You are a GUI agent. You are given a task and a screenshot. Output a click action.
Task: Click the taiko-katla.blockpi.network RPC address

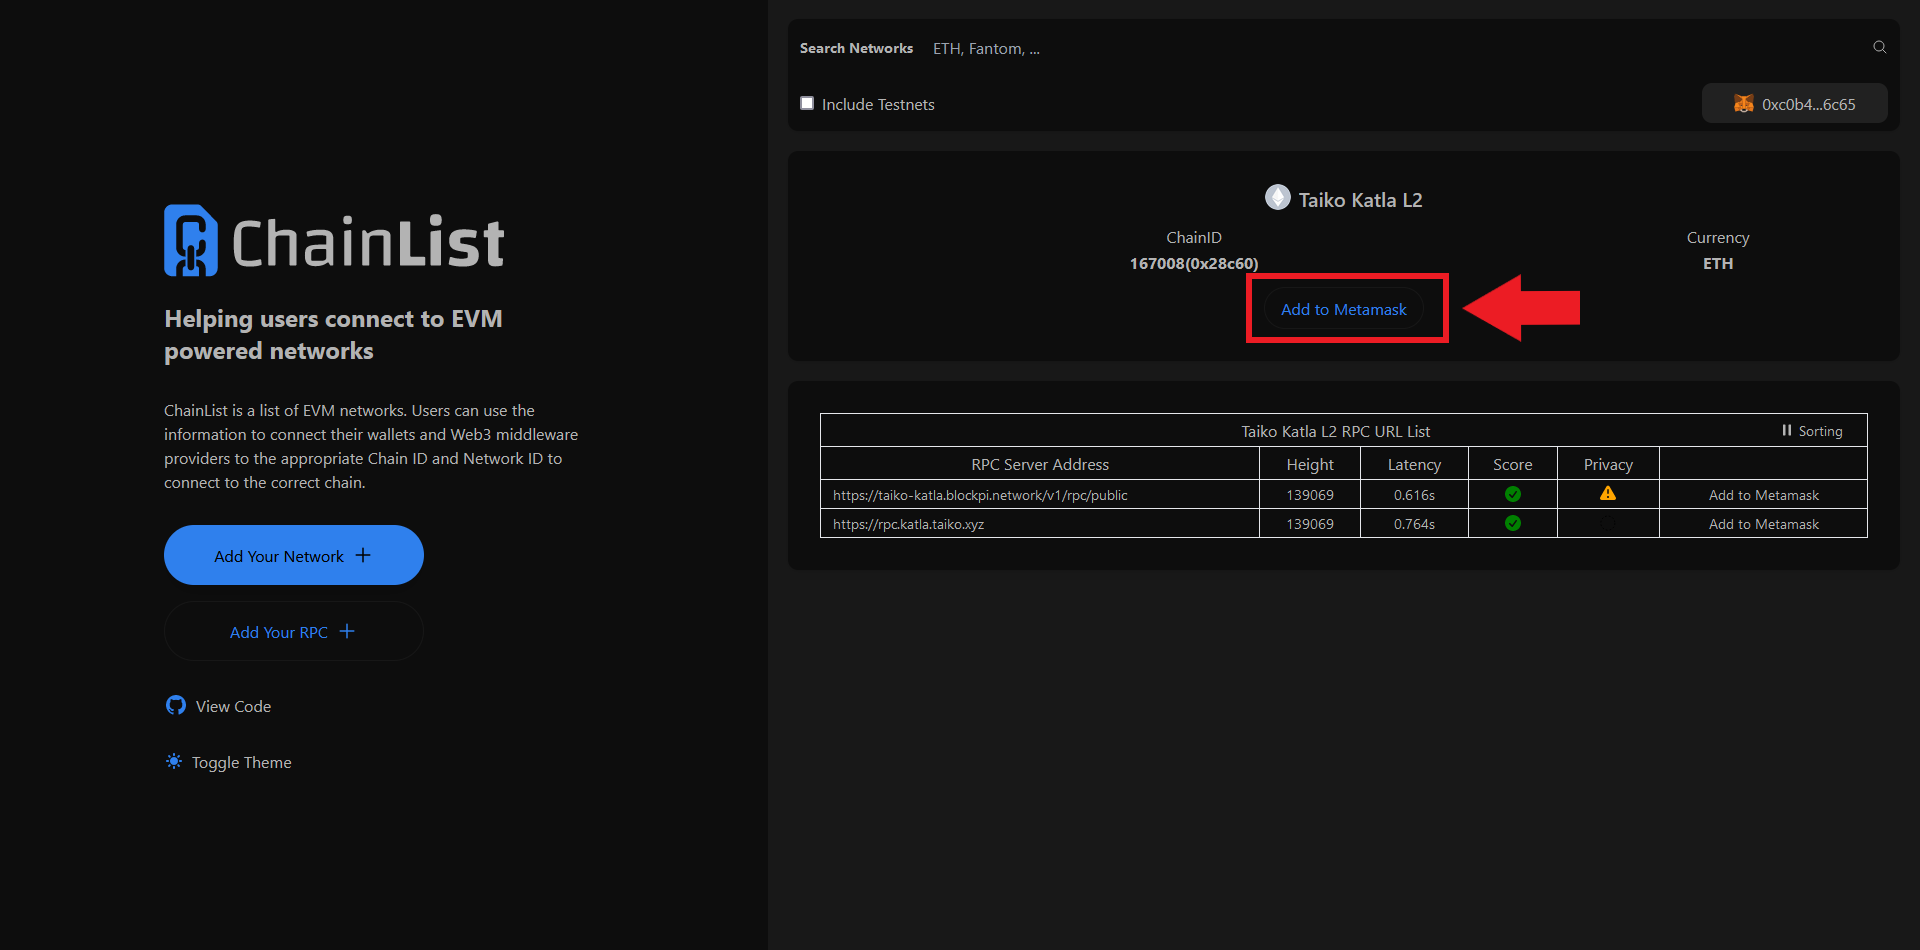(x=979, y=495)
